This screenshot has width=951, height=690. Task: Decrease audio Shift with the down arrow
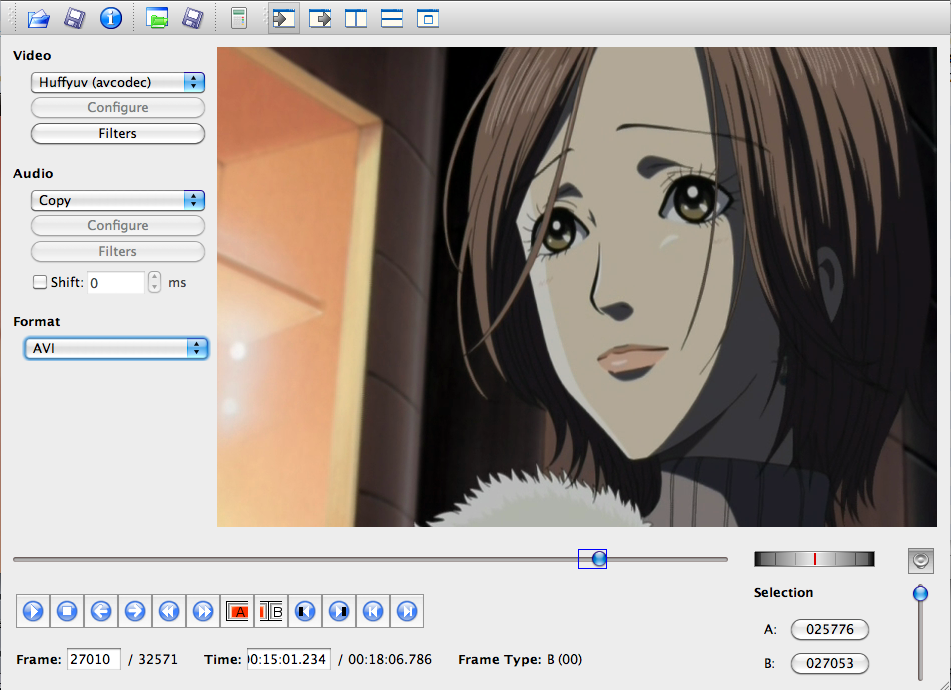155,288
